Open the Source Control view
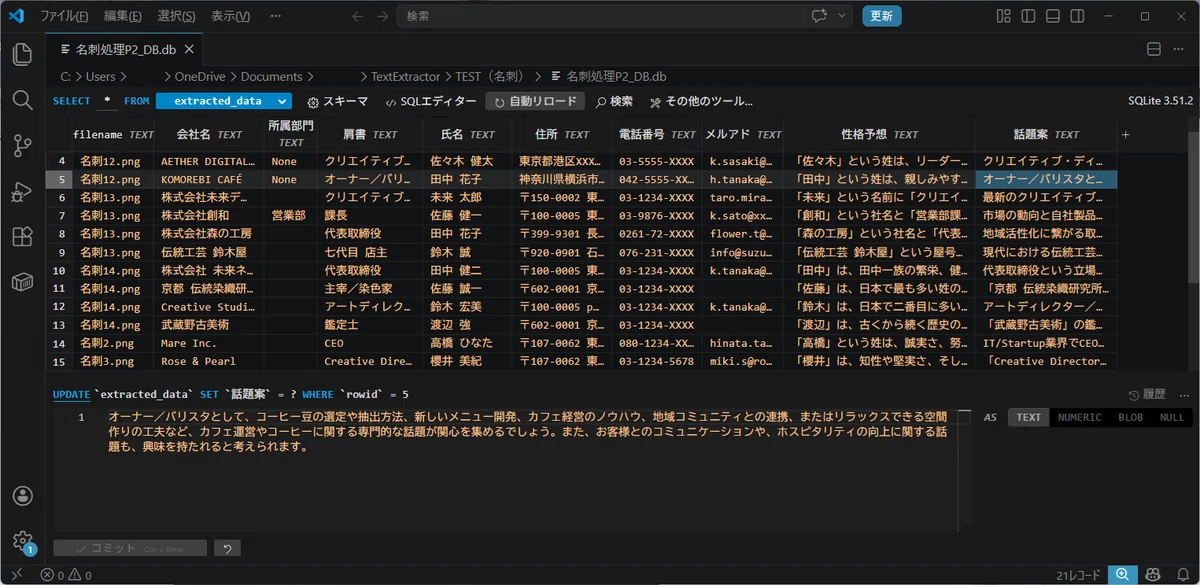 [22, 146]
